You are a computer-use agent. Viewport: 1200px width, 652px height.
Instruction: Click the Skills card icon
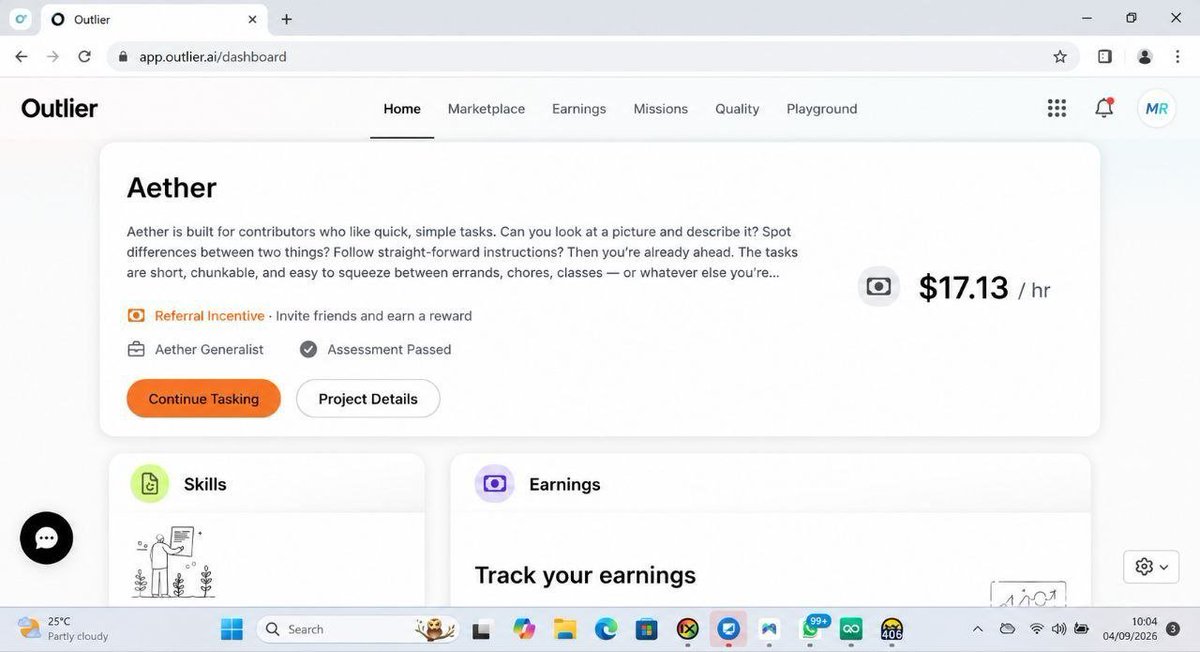pos(149,484)
